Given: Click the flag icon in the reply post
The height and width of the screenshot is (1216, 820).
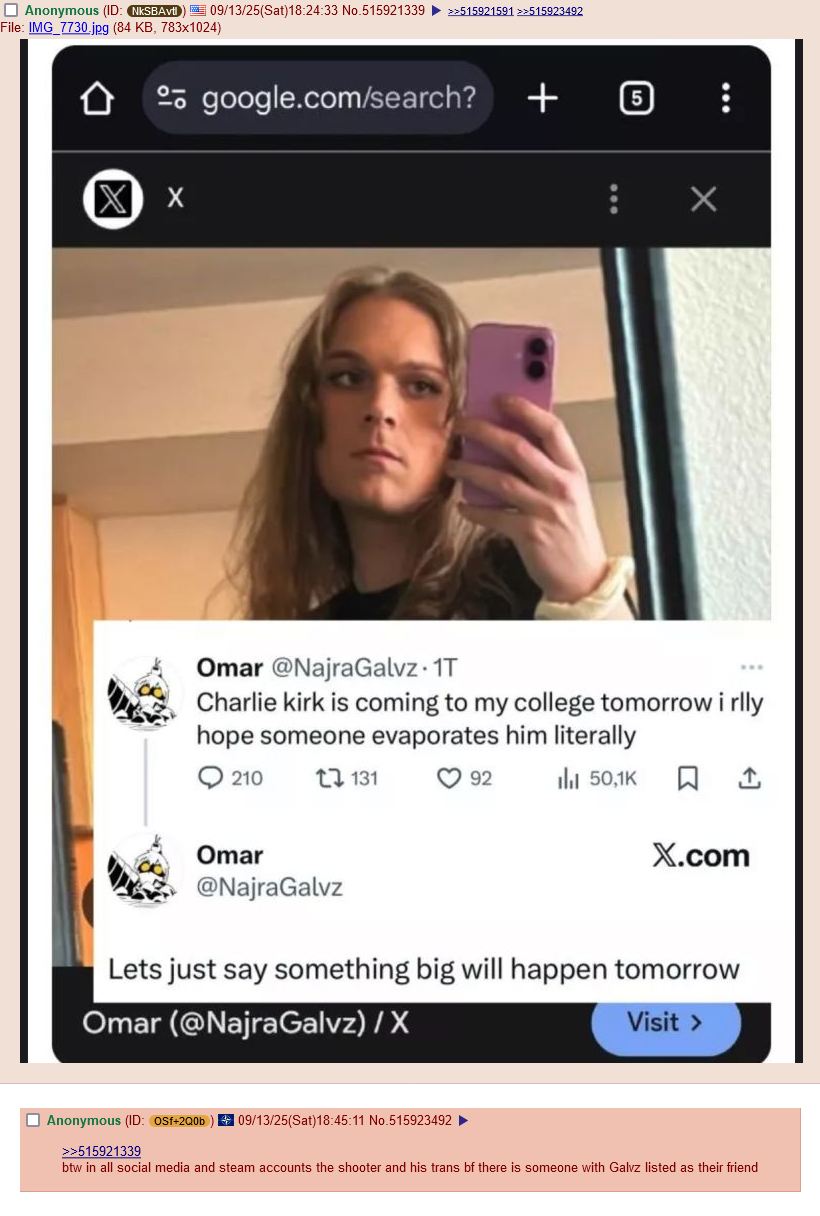Looking at the screenshot, I should click(x=225, y=1120).
